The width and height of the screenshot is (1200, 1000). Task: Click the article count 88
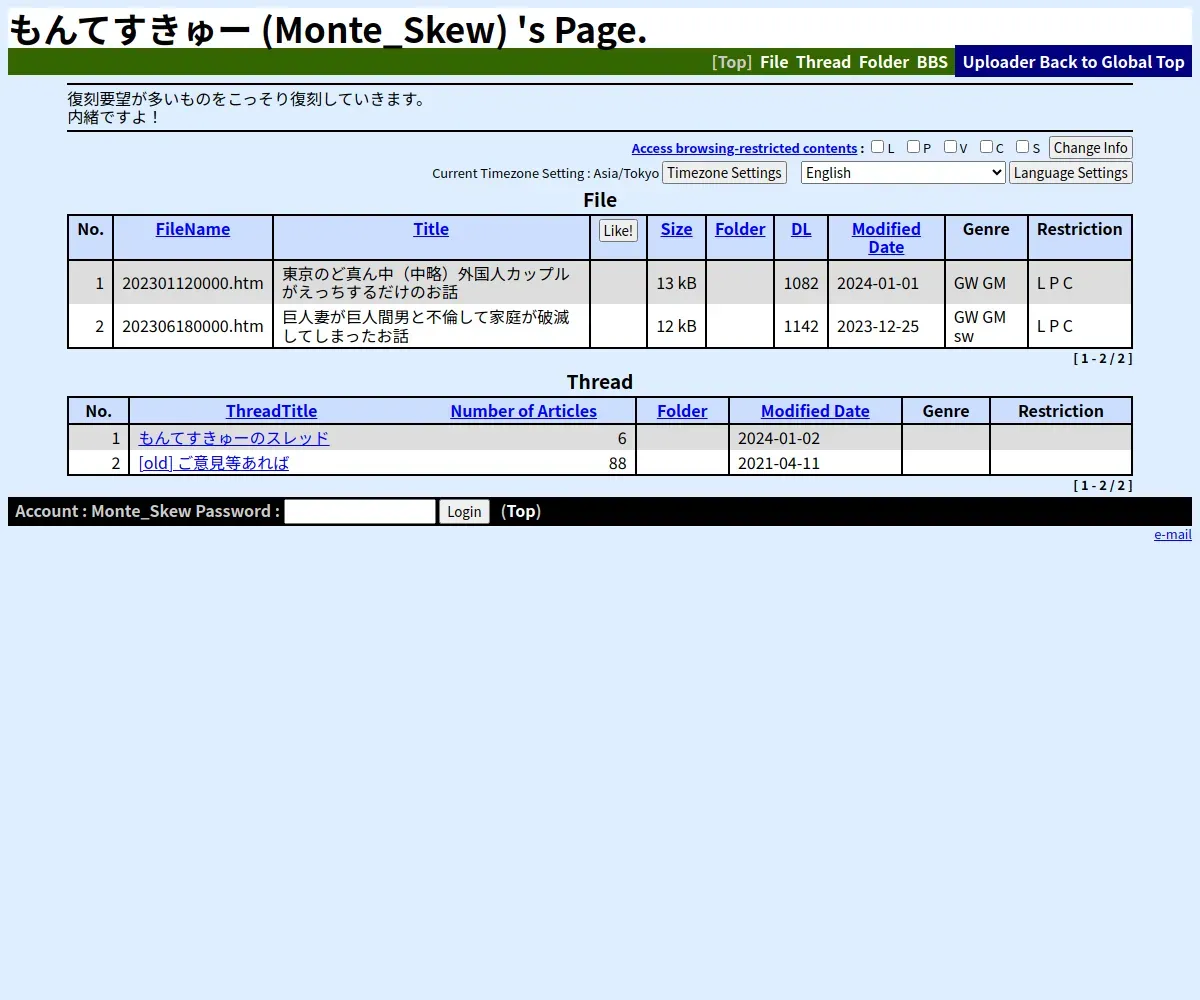pos(617,463)
